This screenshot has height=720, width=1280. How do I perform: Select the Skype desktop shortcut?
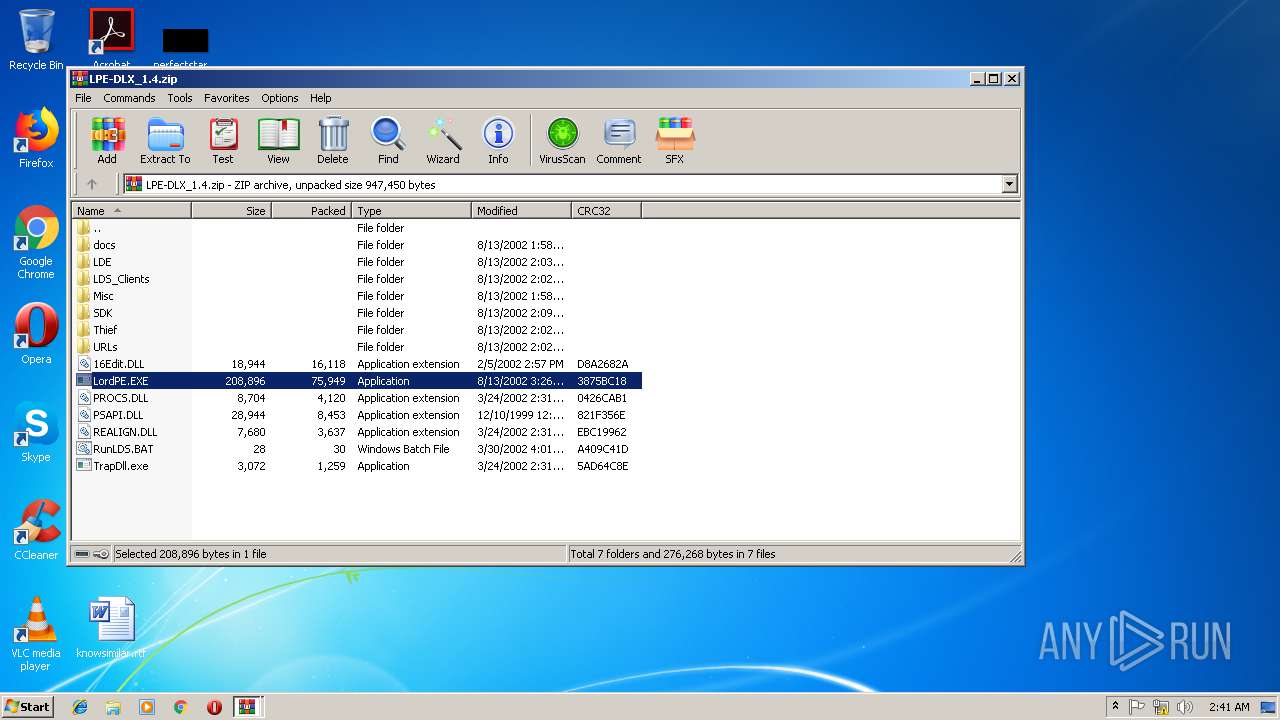click(x=36, y=433)
